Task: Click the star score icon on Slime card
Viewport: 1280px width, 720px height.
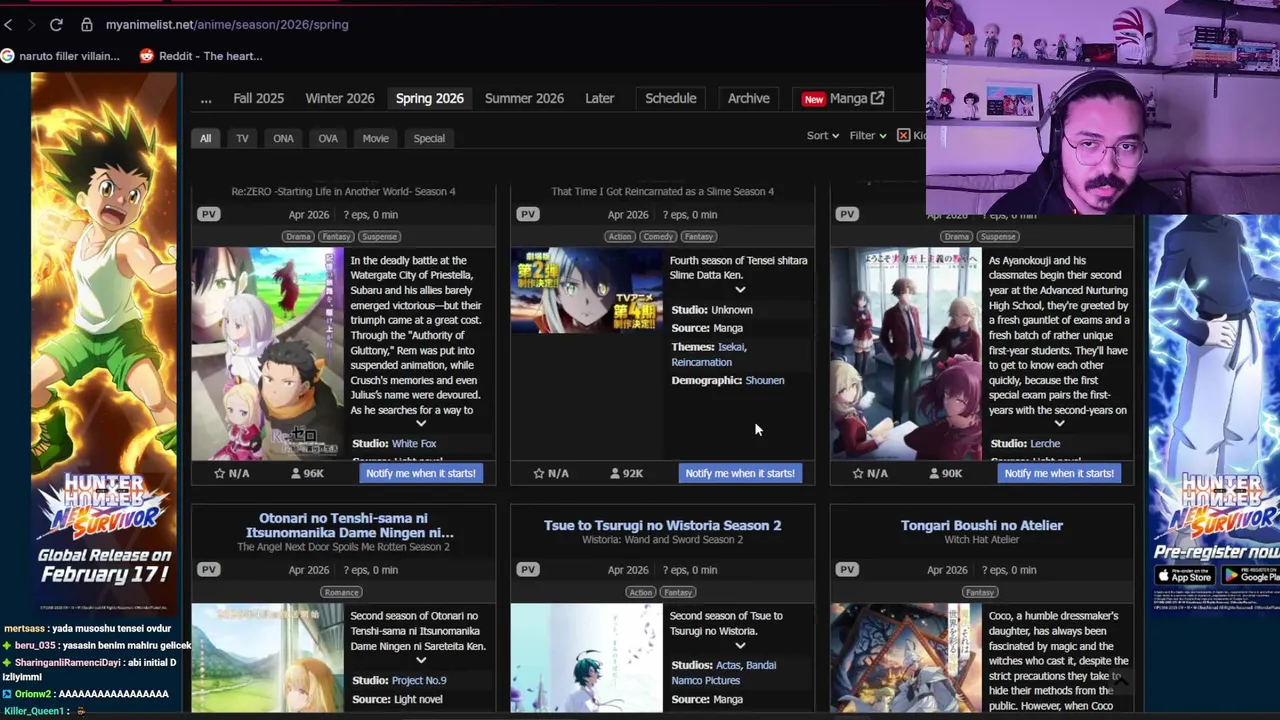Action: point(539,473)
